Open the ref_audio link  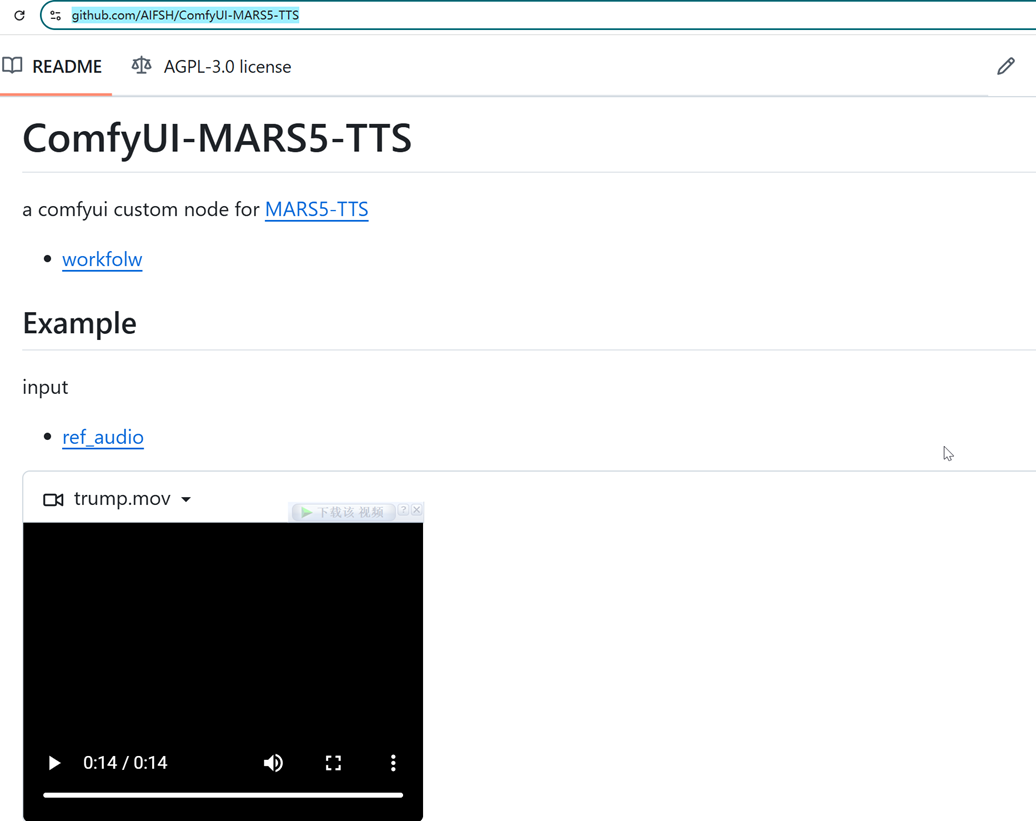tap(103, 437)
